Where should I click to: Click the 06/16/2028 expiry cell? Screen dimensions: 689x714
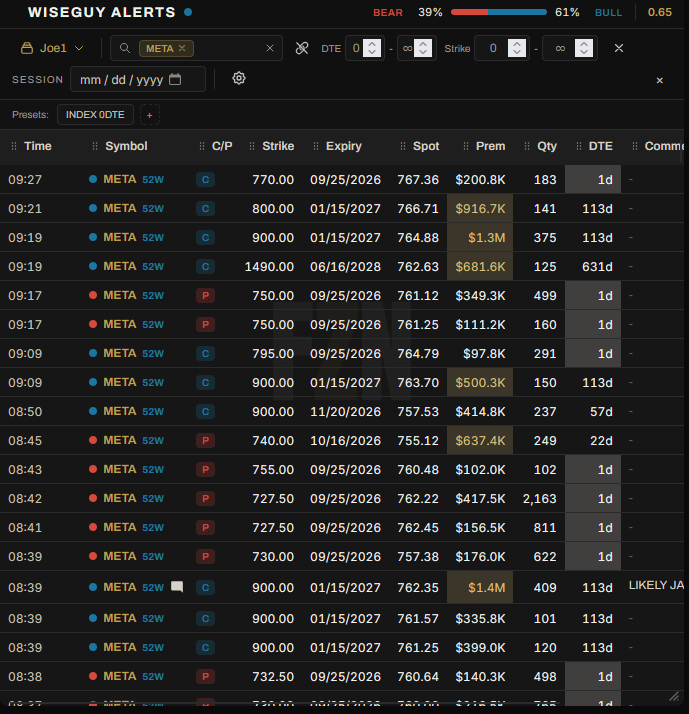[x=345, y=266]
